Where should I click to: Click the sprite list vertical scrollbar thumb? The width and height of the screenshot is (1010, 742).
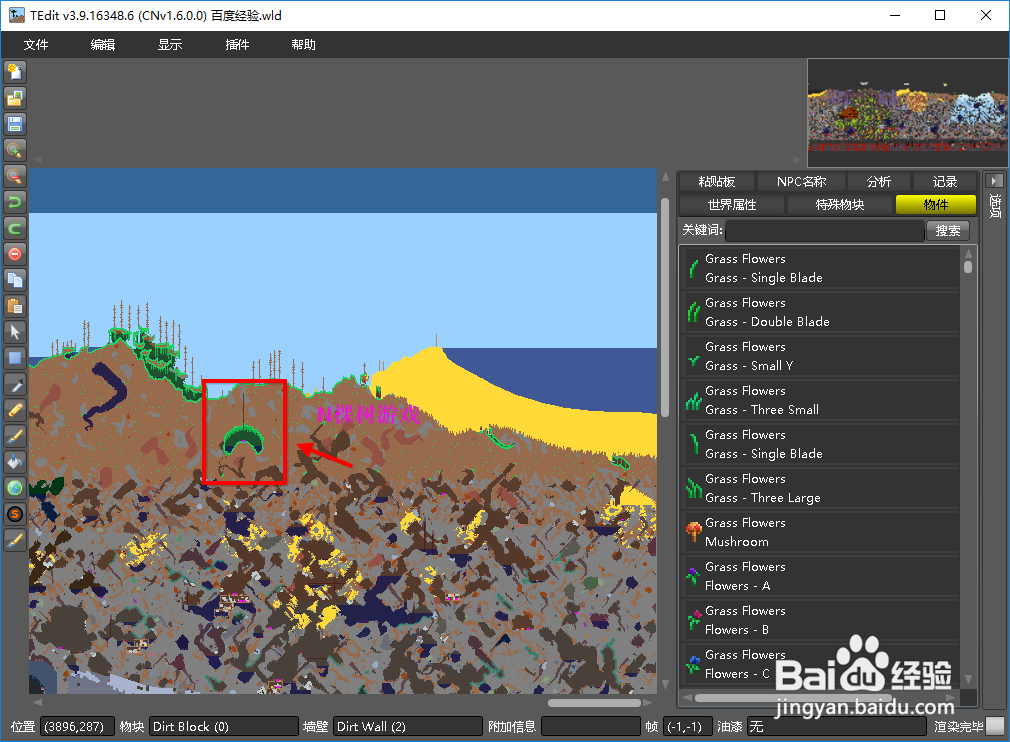[x=967, y=267]
